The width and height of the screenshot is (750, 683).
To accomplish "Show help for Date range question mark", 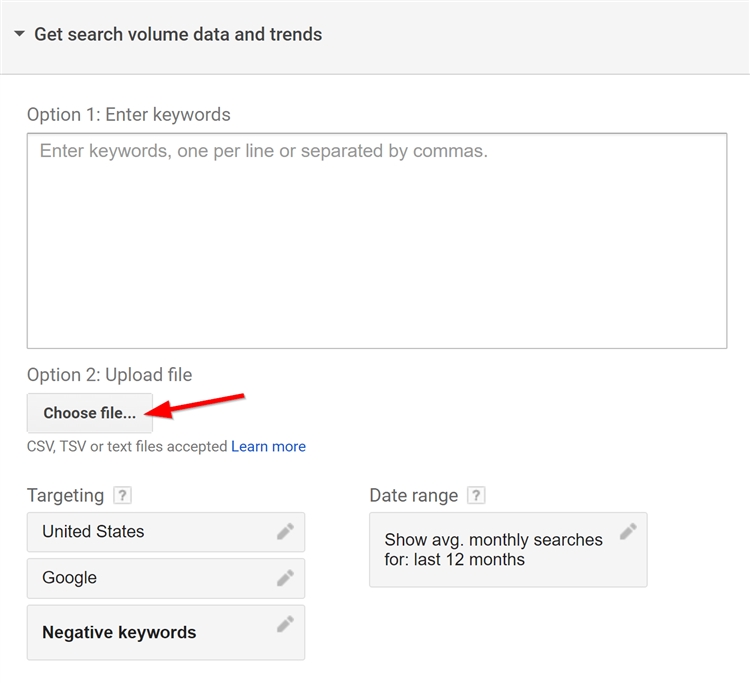I will [476, 496].
